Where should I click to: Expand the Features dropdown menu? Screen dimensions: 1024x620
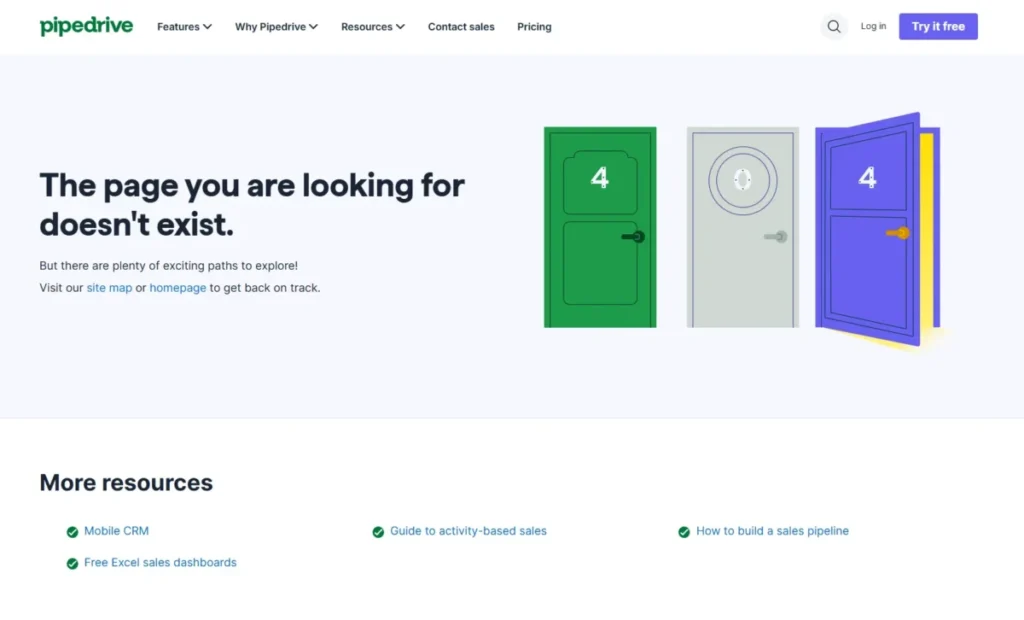(184, 27)
